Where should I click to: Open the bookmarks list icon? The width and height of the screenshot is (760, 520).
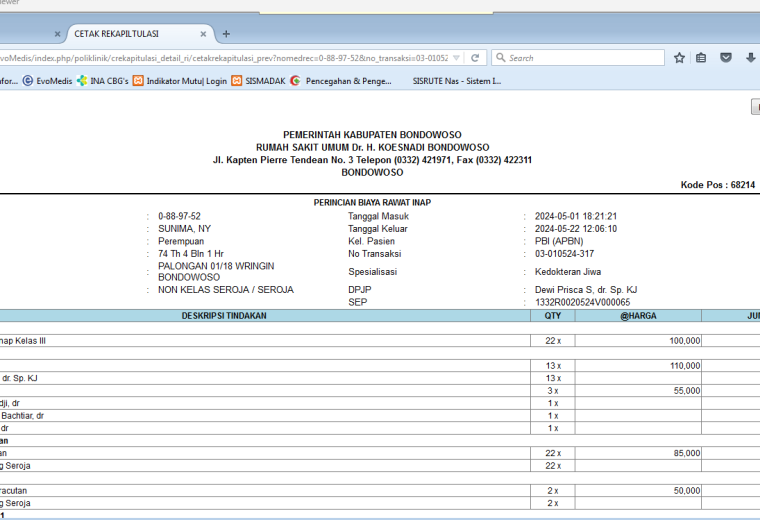point(701,58)
